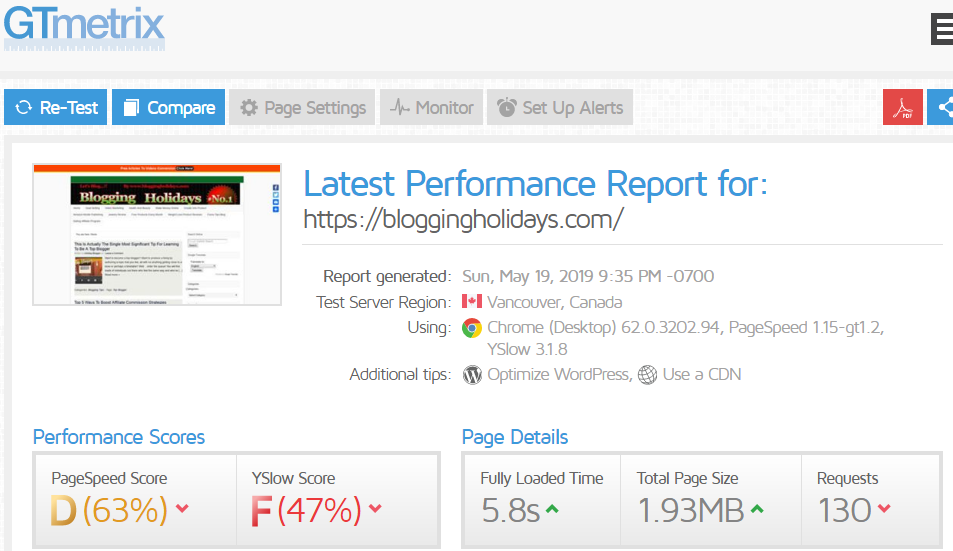Click the WordPress icon beside Optimize WordPress

[472, 375]
